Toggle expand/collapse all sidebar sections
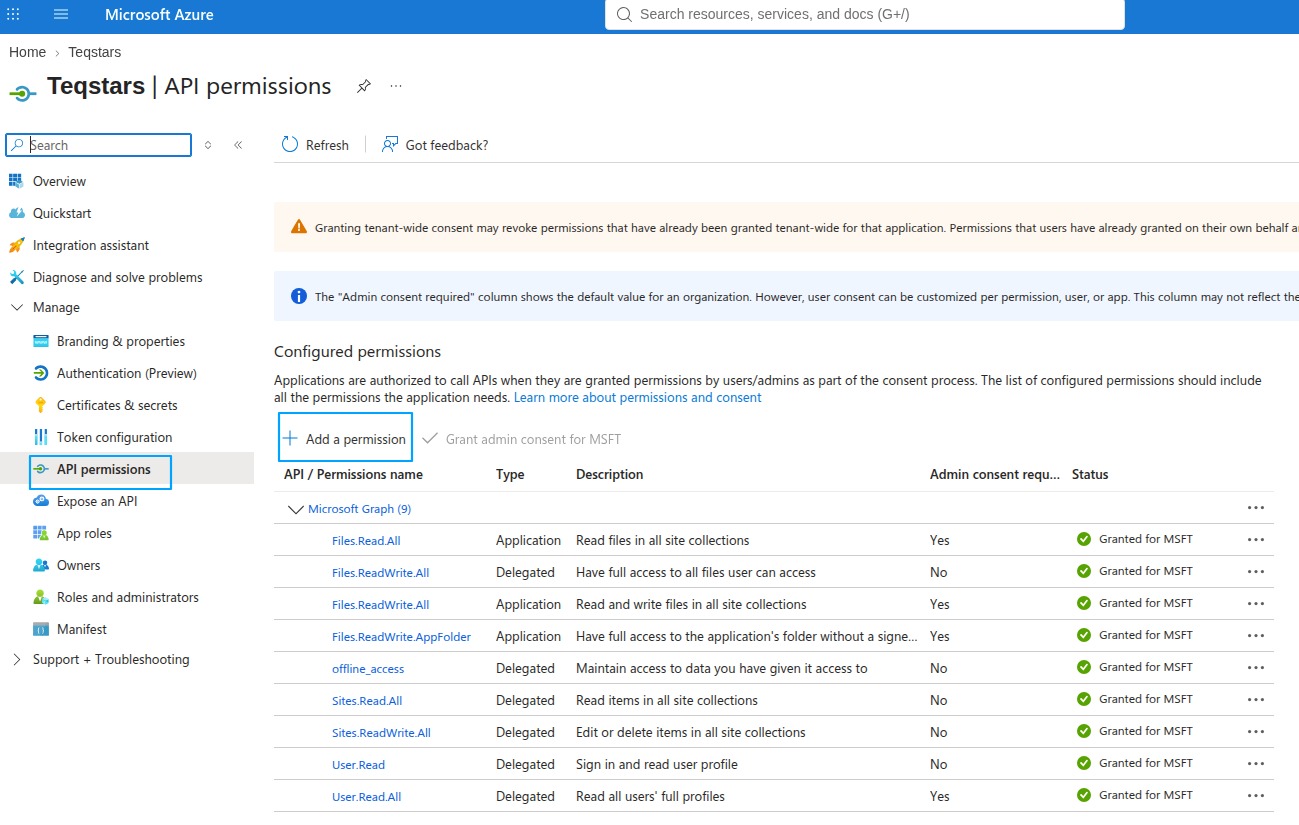Image resolution: width=1299 pixels, height=825 pixels. click(x=208, y=145)
